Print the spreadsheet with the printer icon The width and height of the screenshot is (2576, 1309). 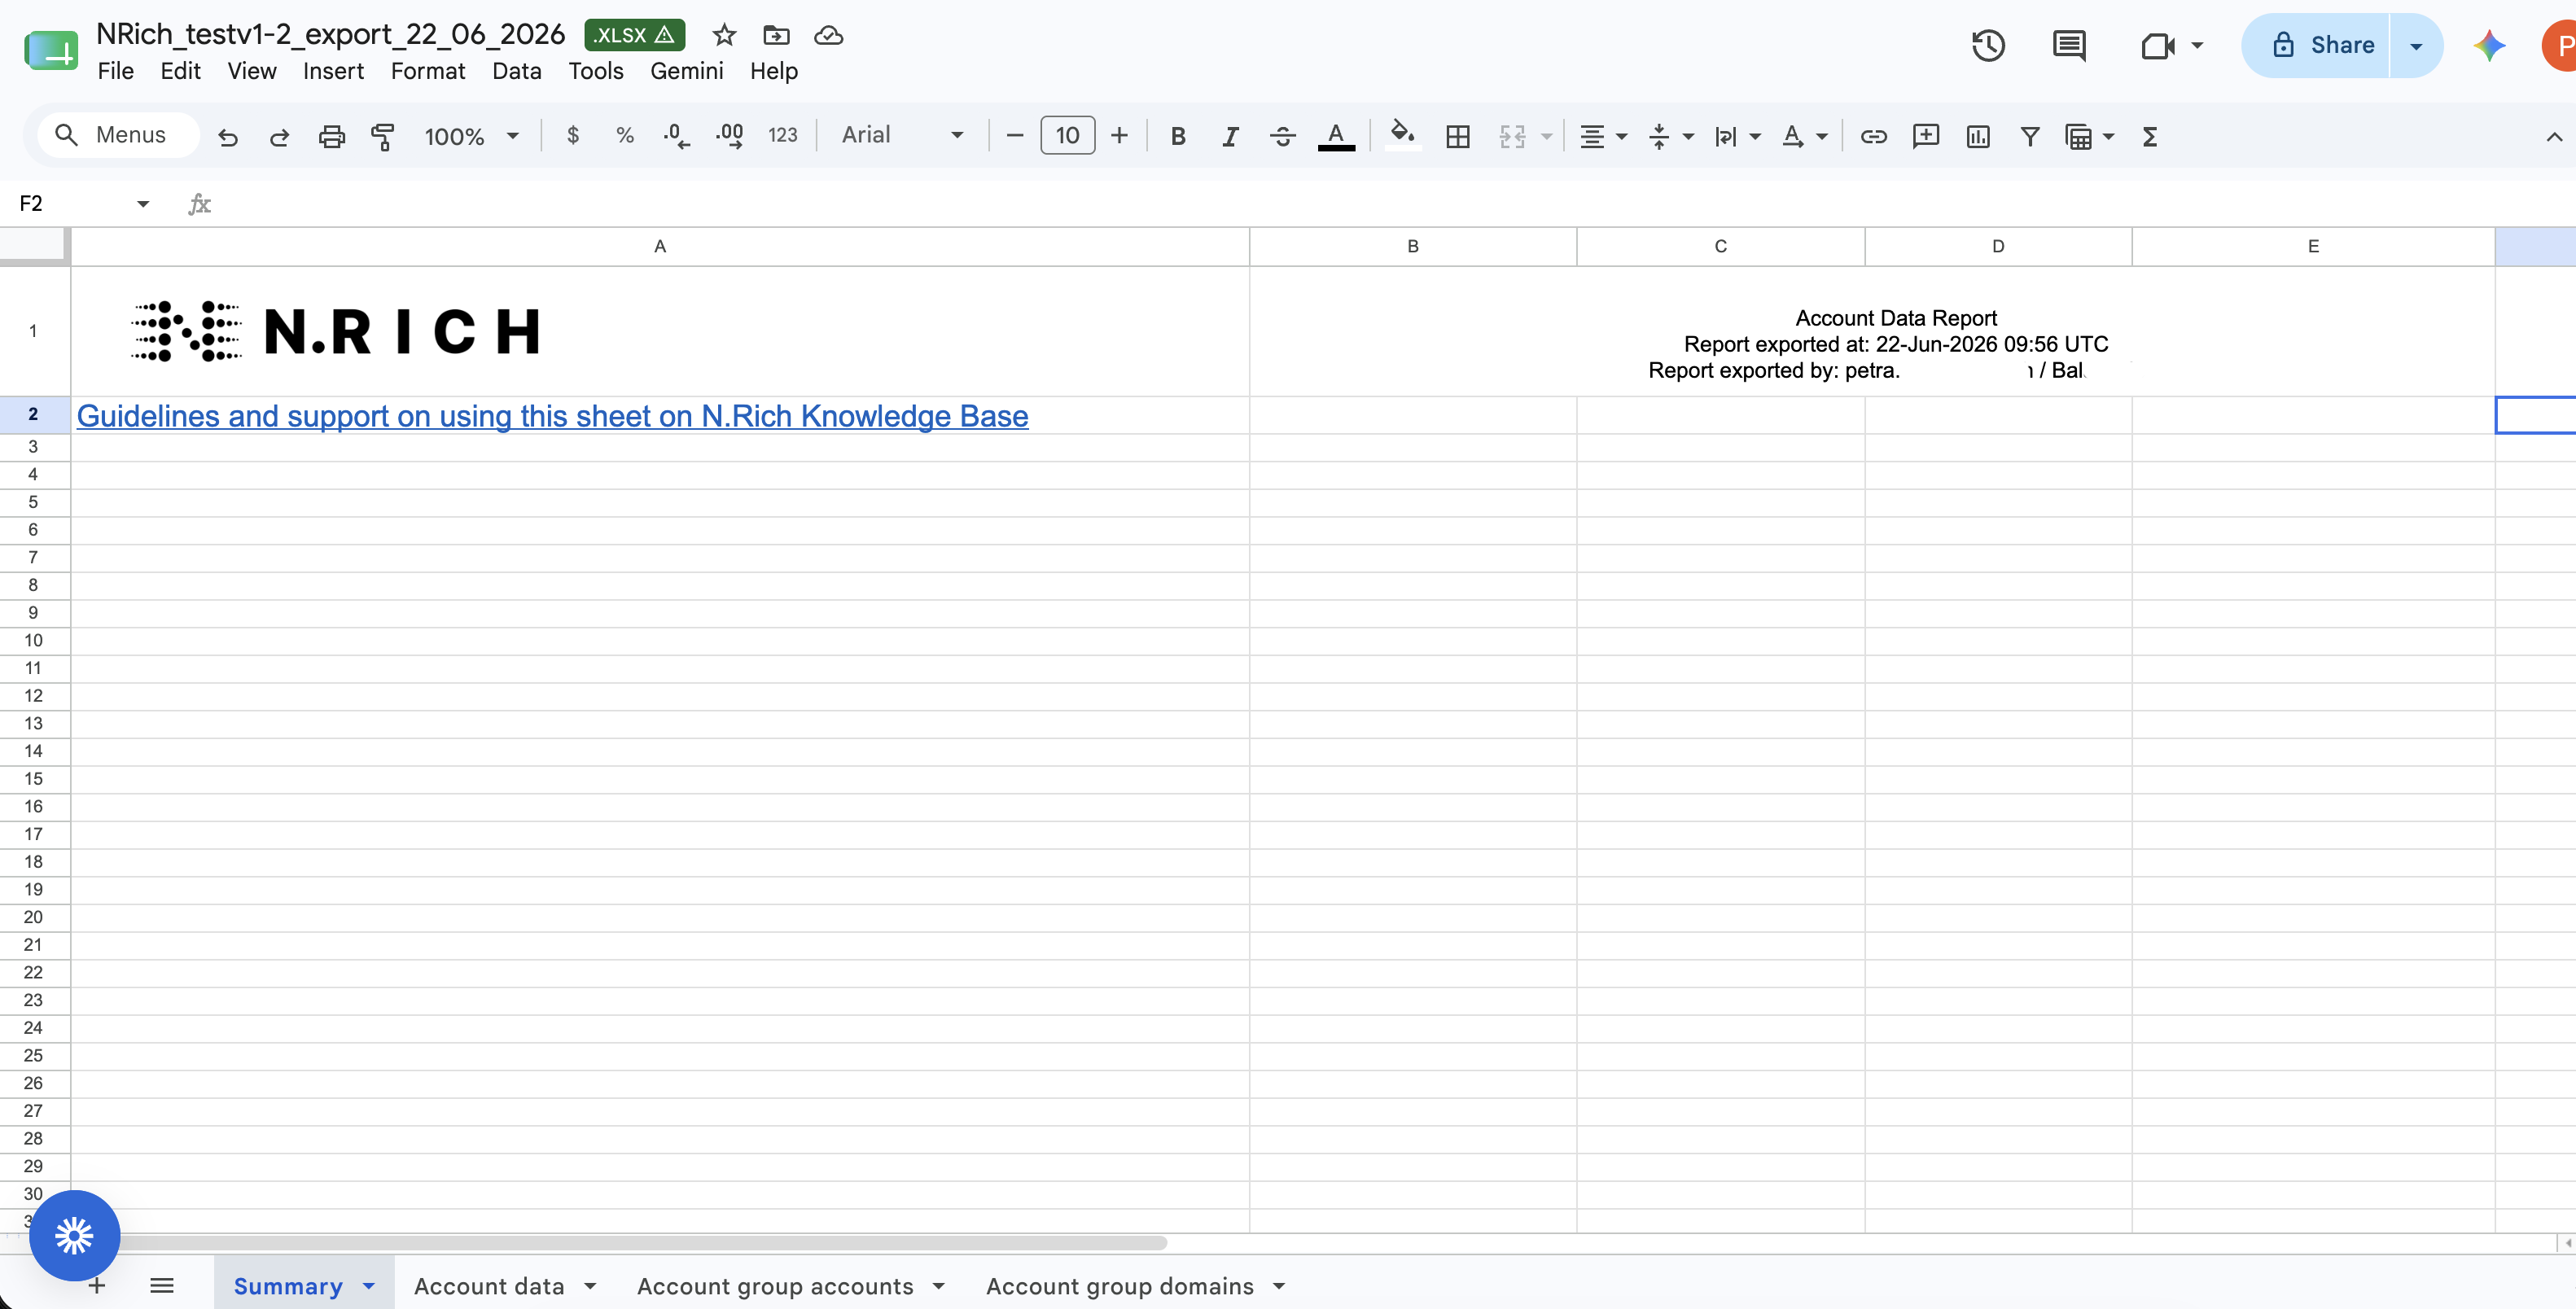tap(331, 136)
